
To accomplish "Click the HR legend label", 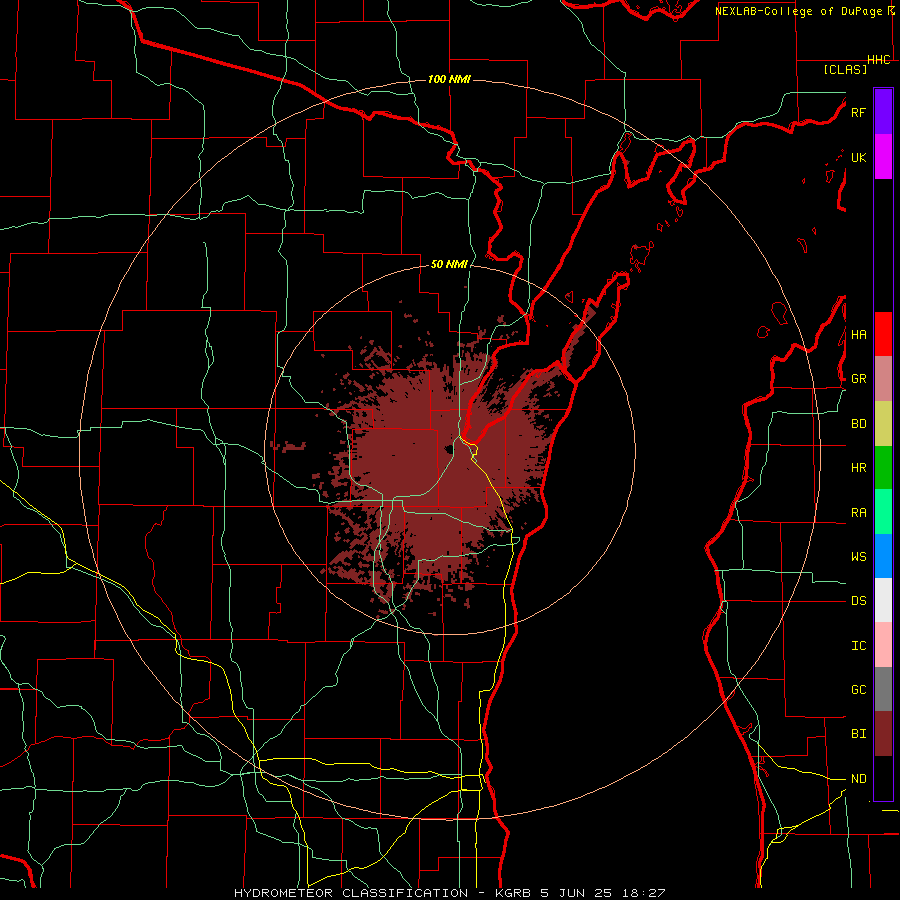I will [858, 468].
